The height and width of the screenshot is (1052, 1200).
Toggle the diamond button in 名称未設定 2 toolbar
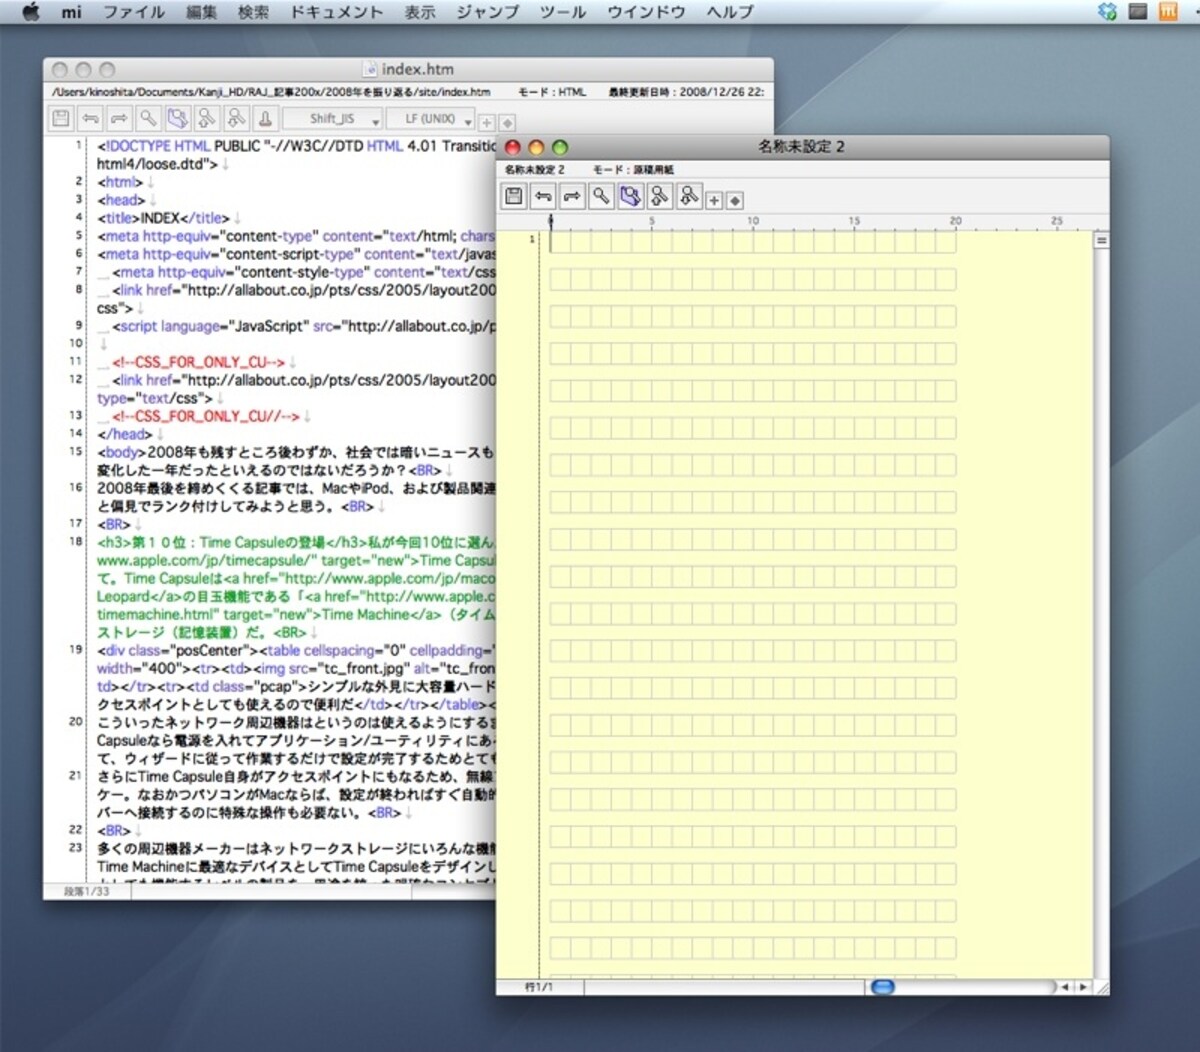click(x=735, y=201)
